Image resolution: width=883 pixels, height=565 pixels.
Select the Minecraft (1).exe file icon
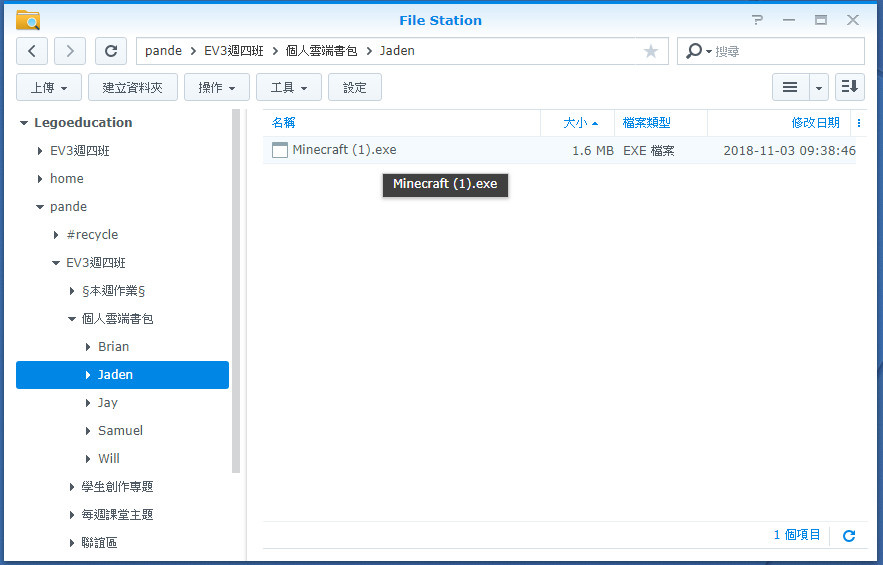click(279, 150)
